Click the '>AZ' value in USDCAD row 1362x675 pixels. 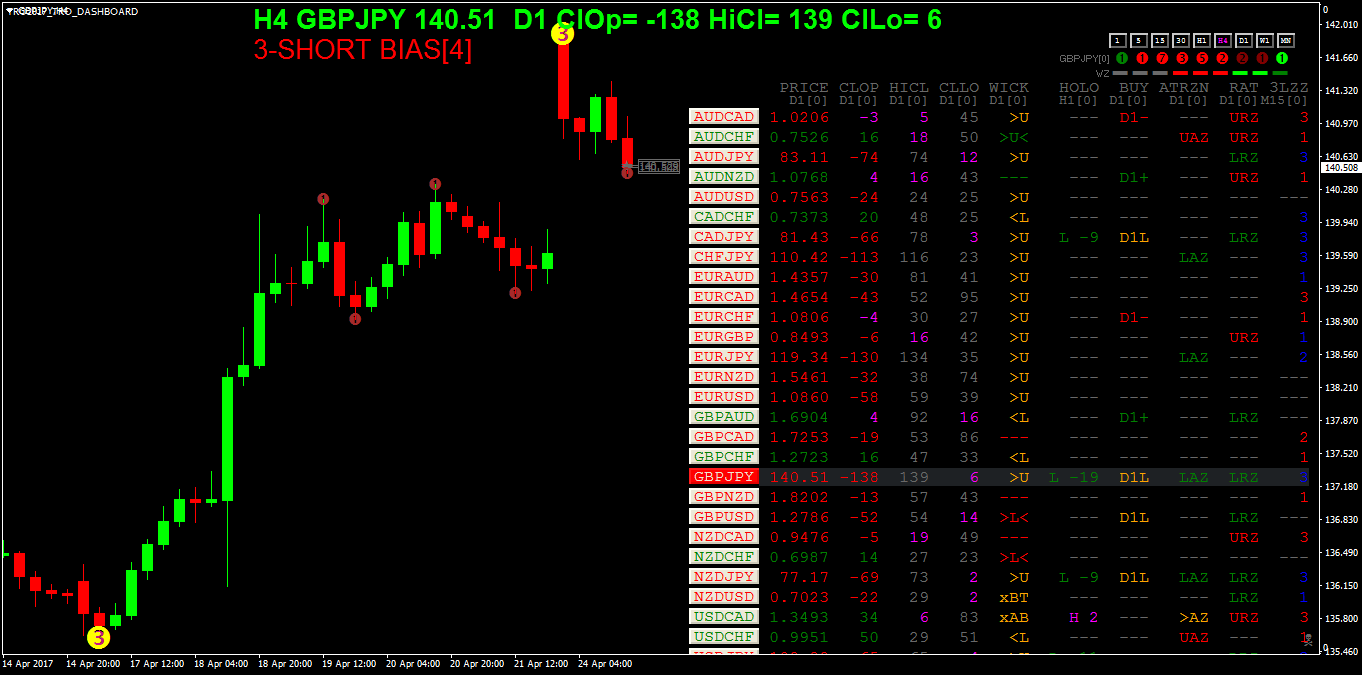(1194, 617)
